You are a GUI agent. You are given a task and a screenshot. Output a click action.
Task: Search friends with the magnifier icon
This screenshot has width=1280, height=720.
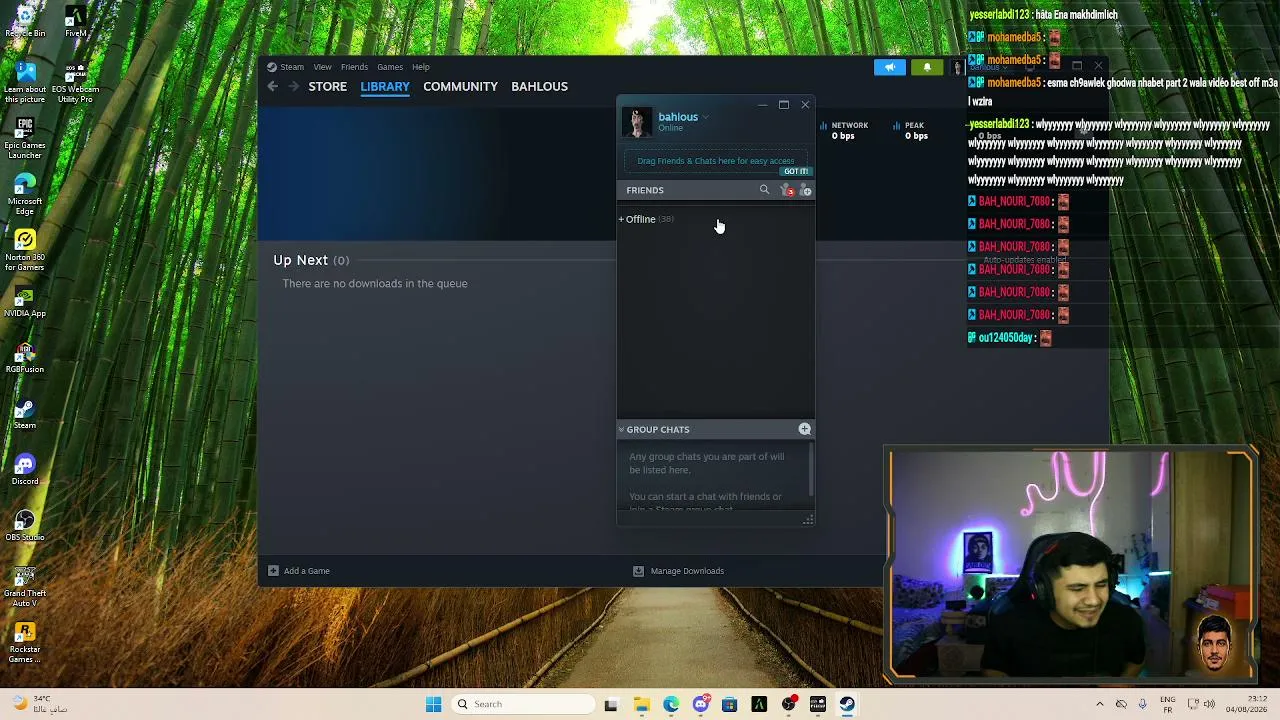(x=764, y=190)
